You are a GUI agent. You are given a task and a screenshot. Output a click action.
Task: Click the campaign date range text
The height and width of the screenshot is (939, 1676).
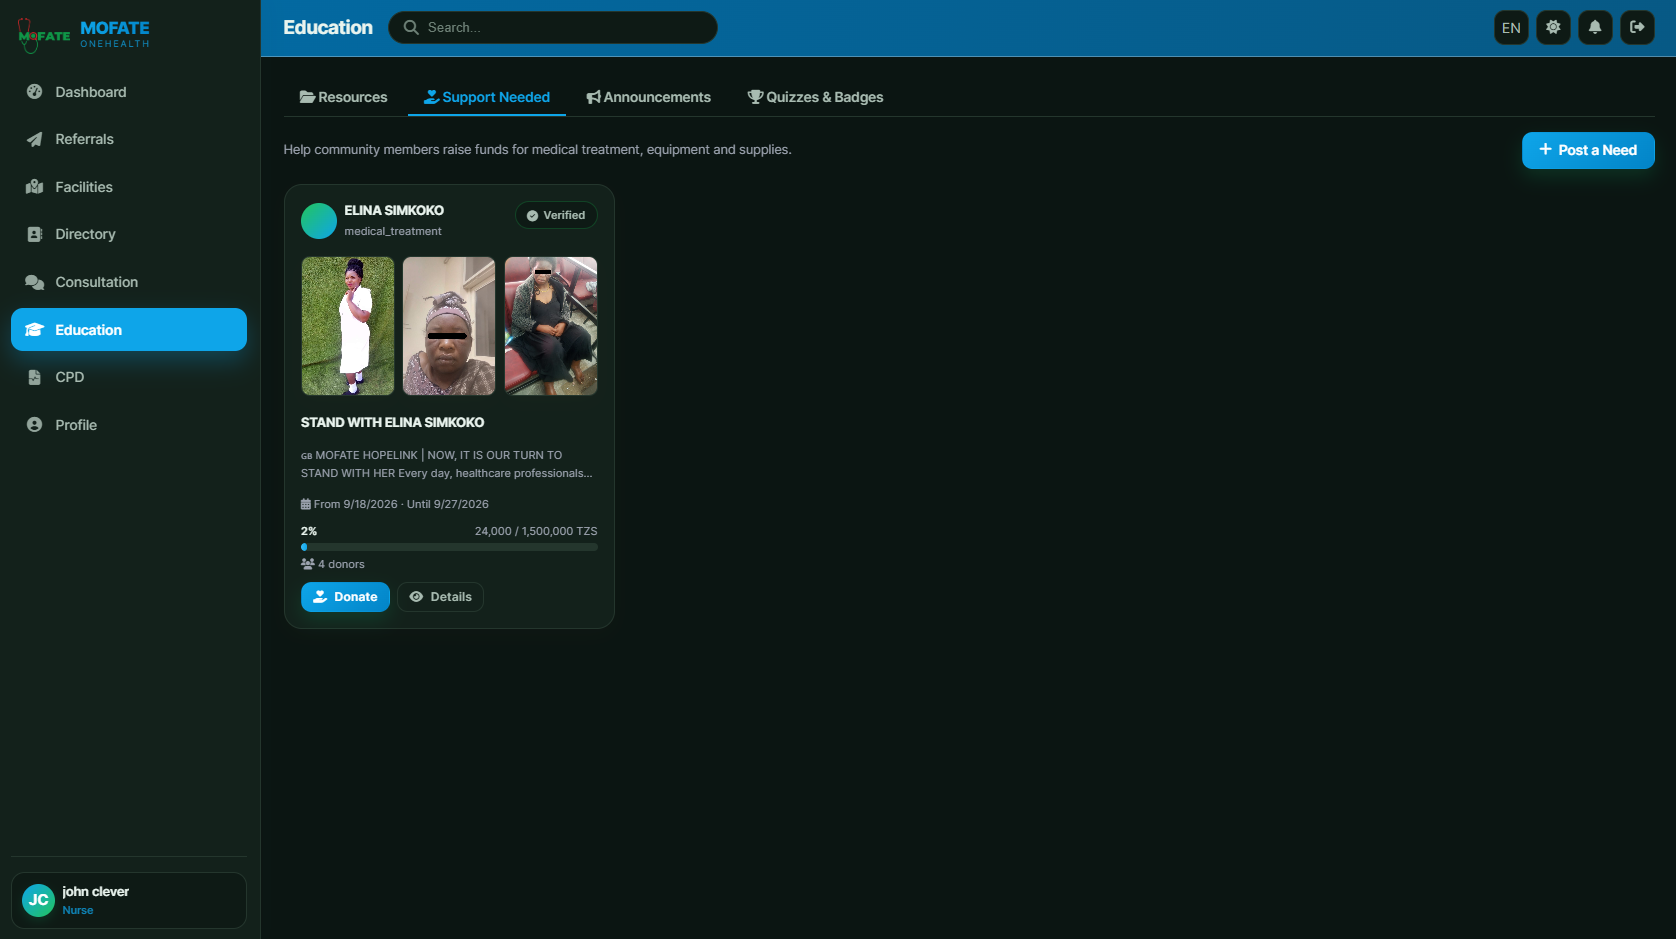[x=395, y=504]
